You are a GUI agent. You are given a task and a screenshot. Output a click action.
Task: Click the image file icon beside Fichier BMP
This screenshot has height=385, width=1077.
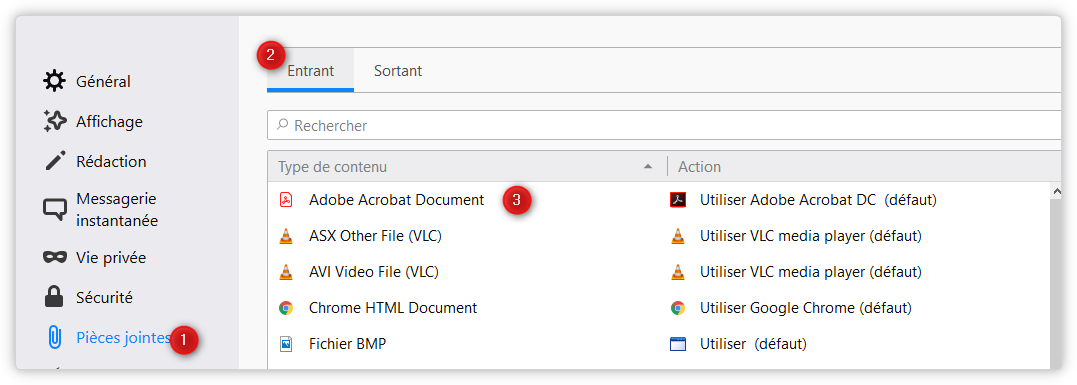(286, 343)
